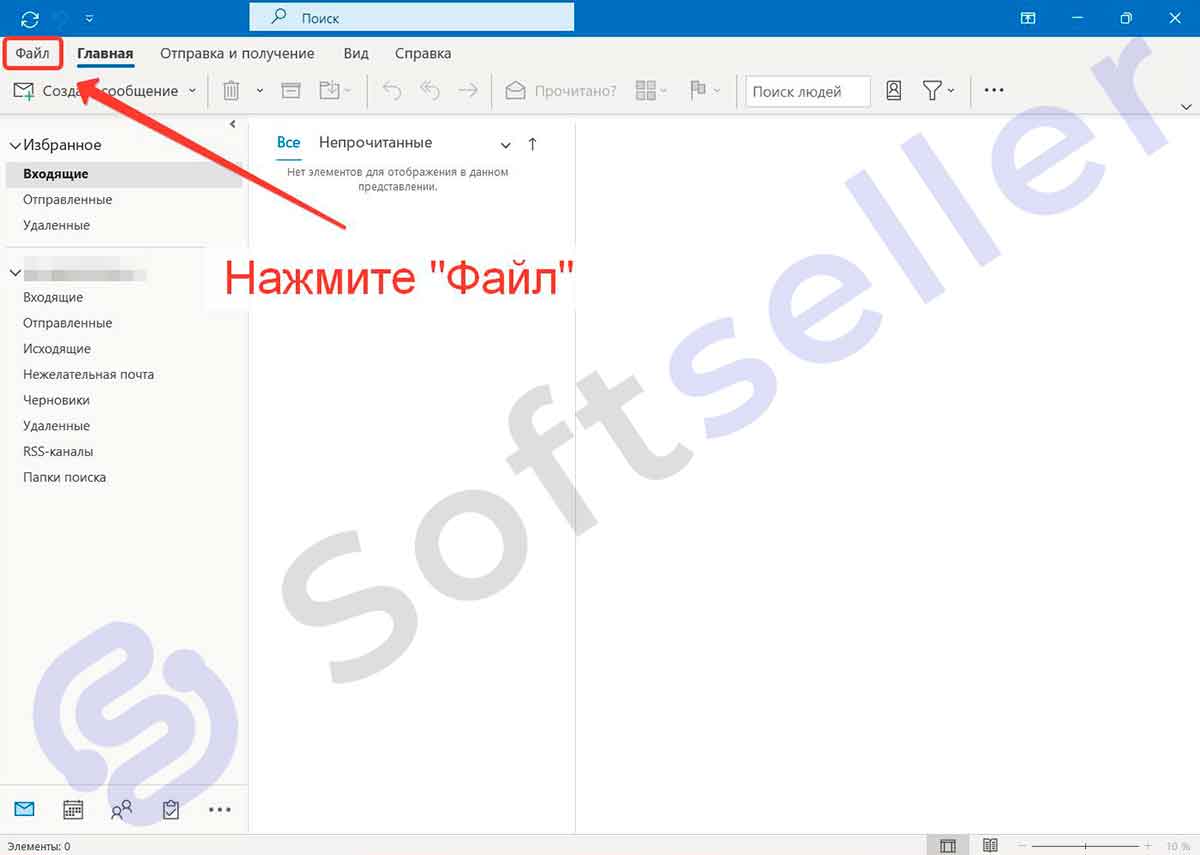Click the Поиск людей search people field
The width and height of the screenshot is (1200, 855).
[x=807, y=91]
